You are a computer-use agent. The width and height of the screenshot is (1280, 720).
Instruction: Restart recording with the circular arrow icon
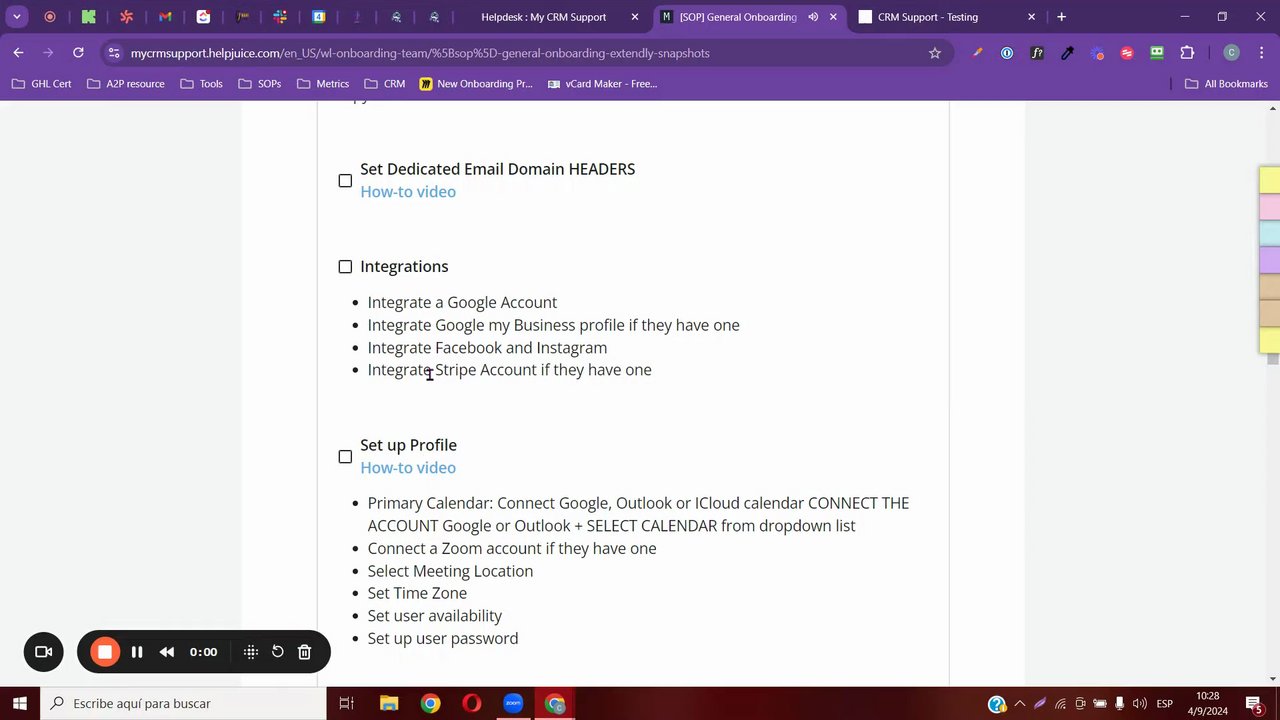coord(278,652)
